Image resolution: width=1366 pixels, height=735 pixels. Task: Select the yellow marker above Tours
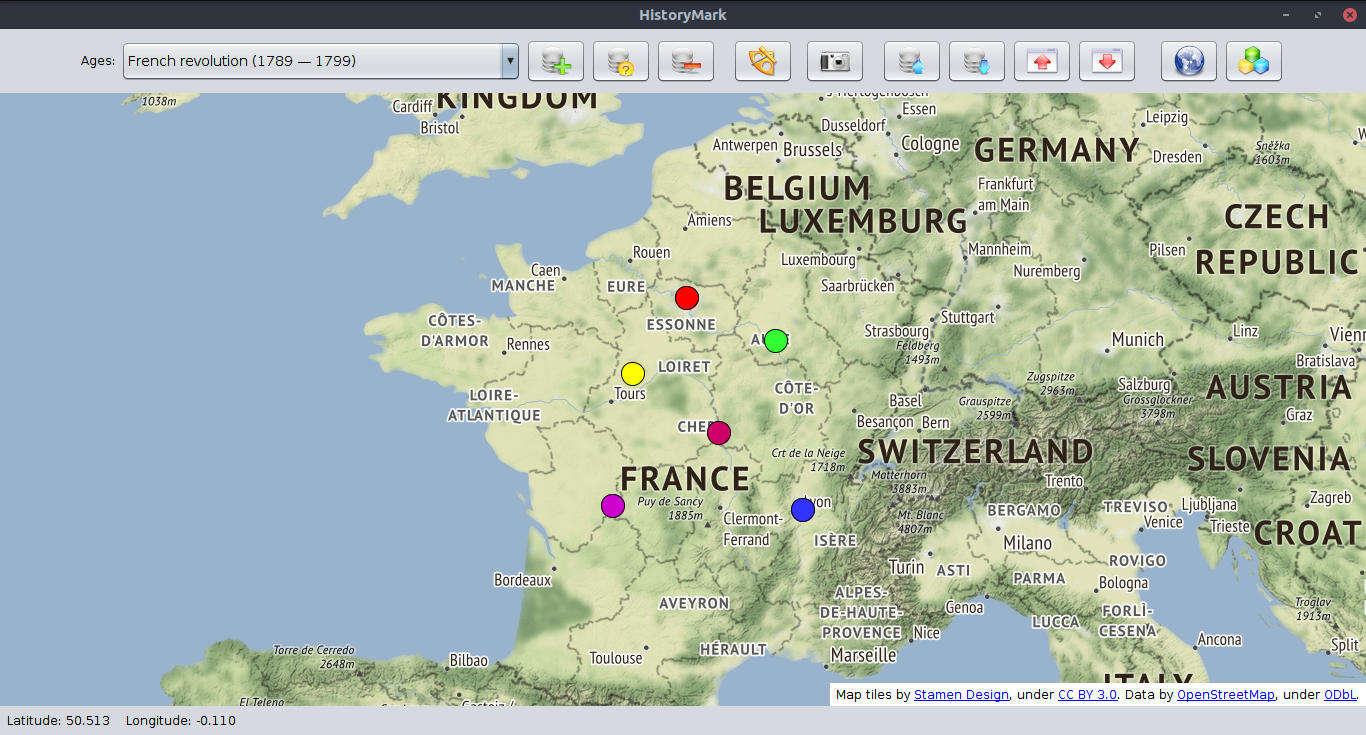click(x=633, y=374)
